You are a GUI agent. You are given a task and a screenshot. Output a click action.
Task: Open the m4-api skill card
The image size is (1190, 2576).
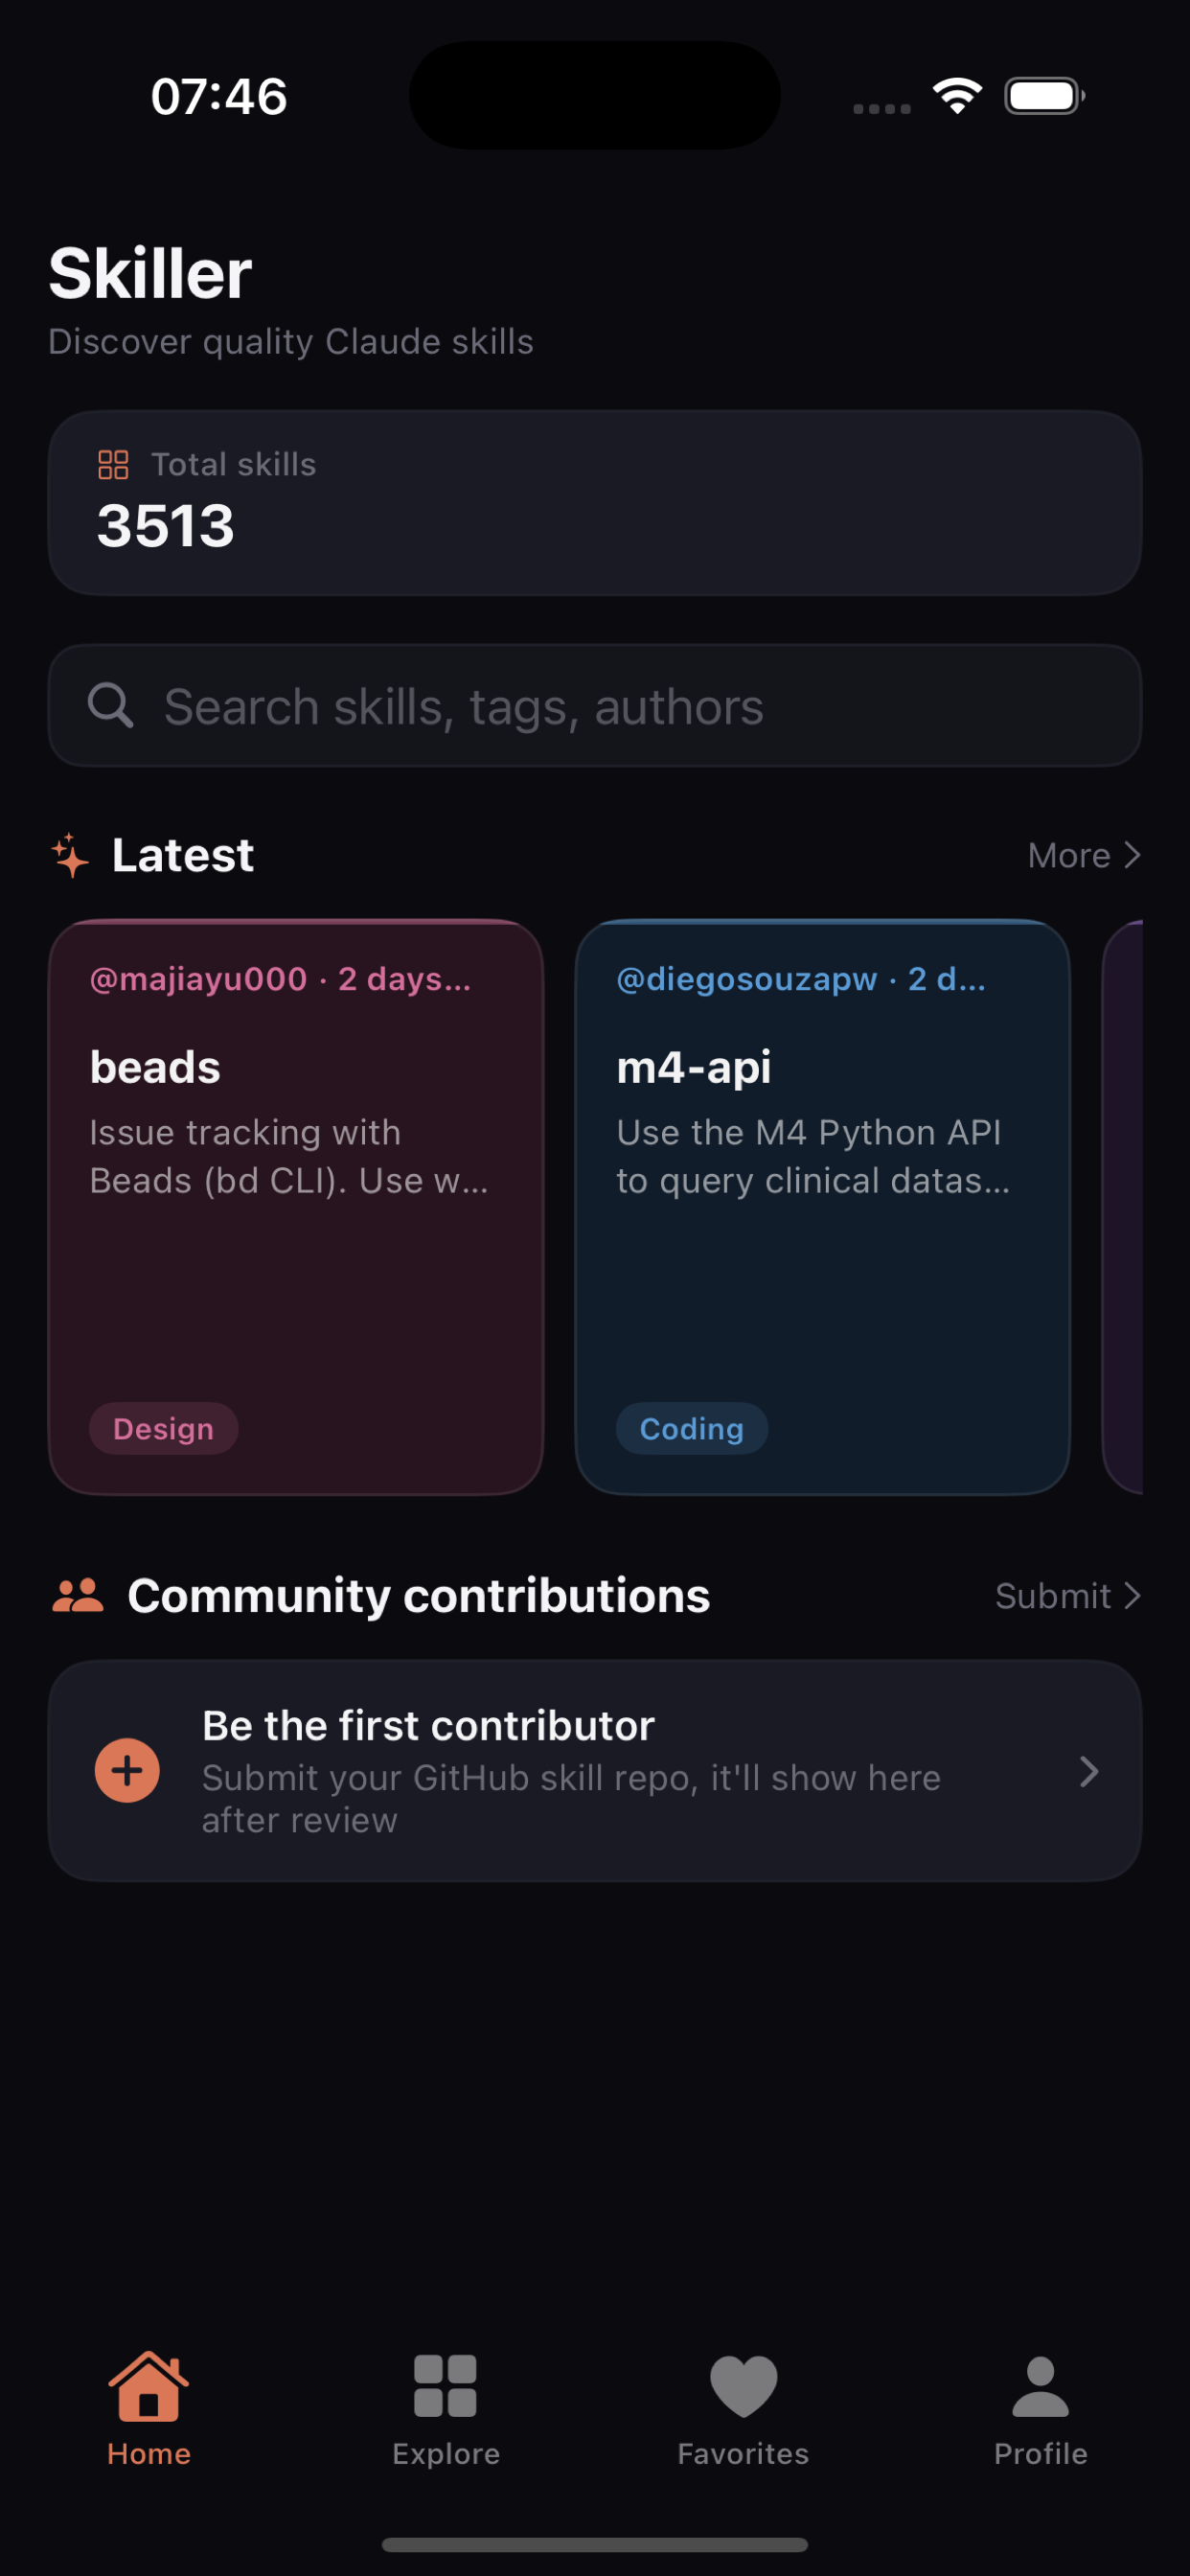coord(822,1207)
